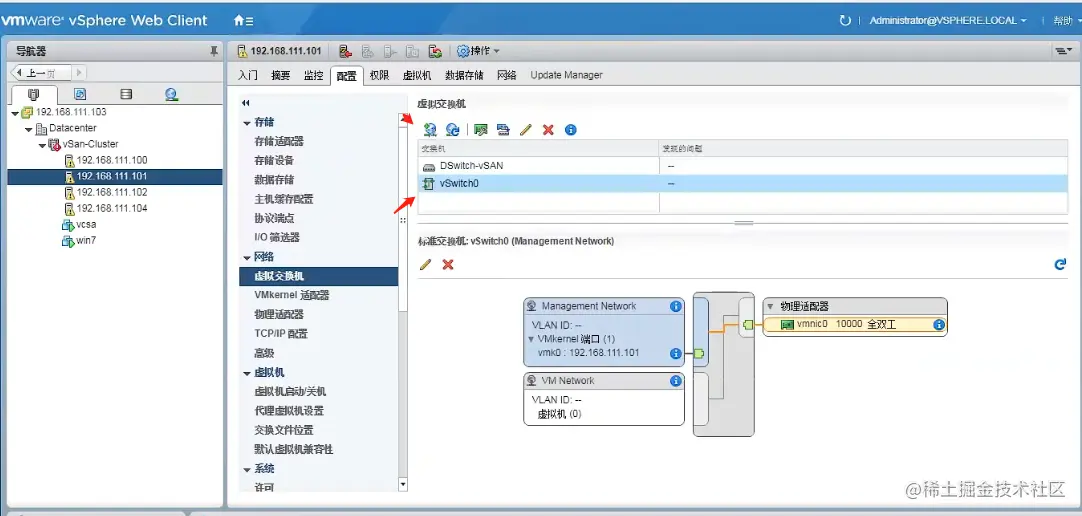1082x516 pixels.
Task: Click the Migrate VMkernel adapter icon
Action: click(x=503, y=130)
